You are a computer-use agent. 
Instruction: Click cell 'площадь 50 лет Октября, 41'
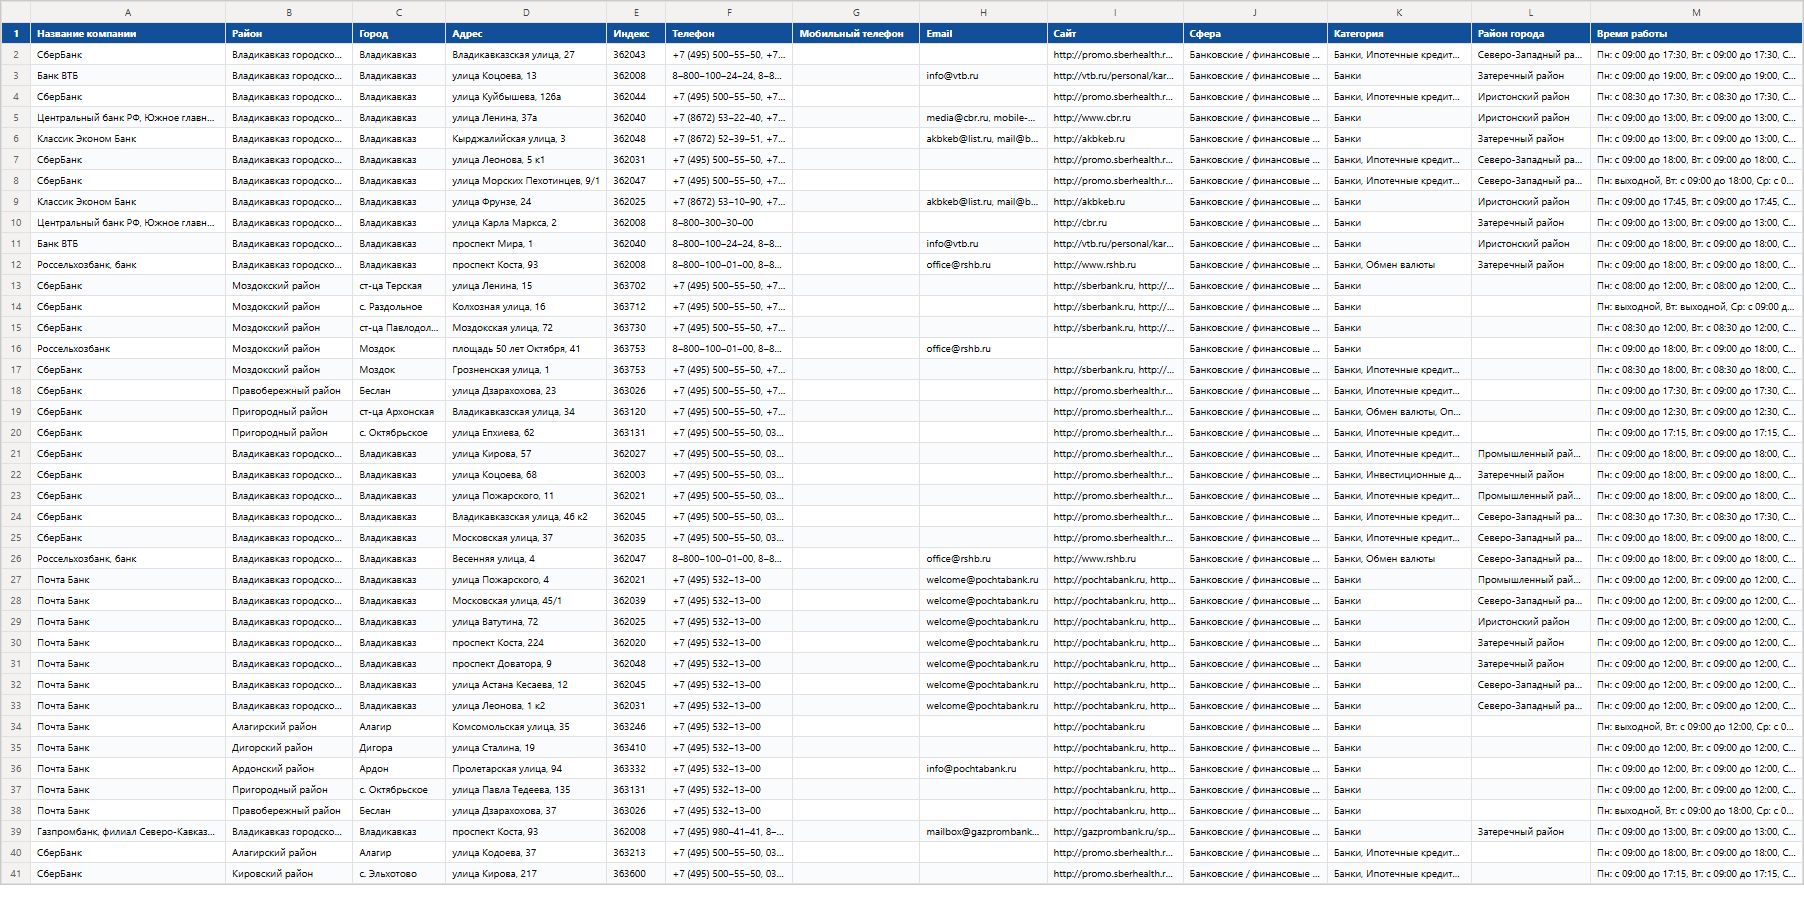click(x=526, y=349)
